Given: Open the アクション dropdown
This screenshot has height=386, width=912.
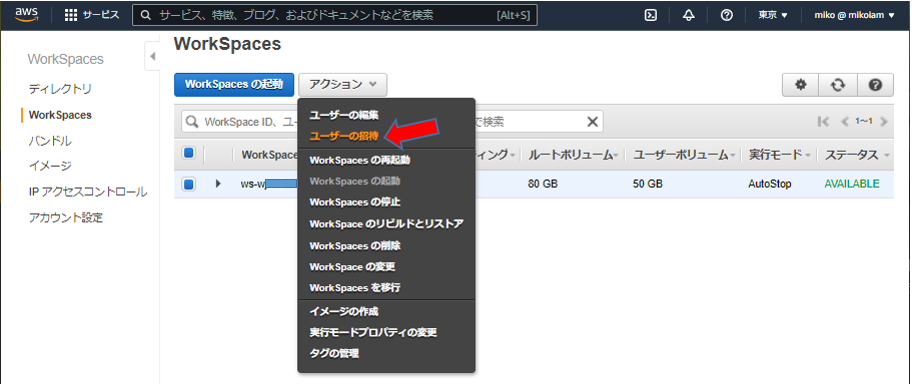Looking at the screenshot, I should pos(343,85).
